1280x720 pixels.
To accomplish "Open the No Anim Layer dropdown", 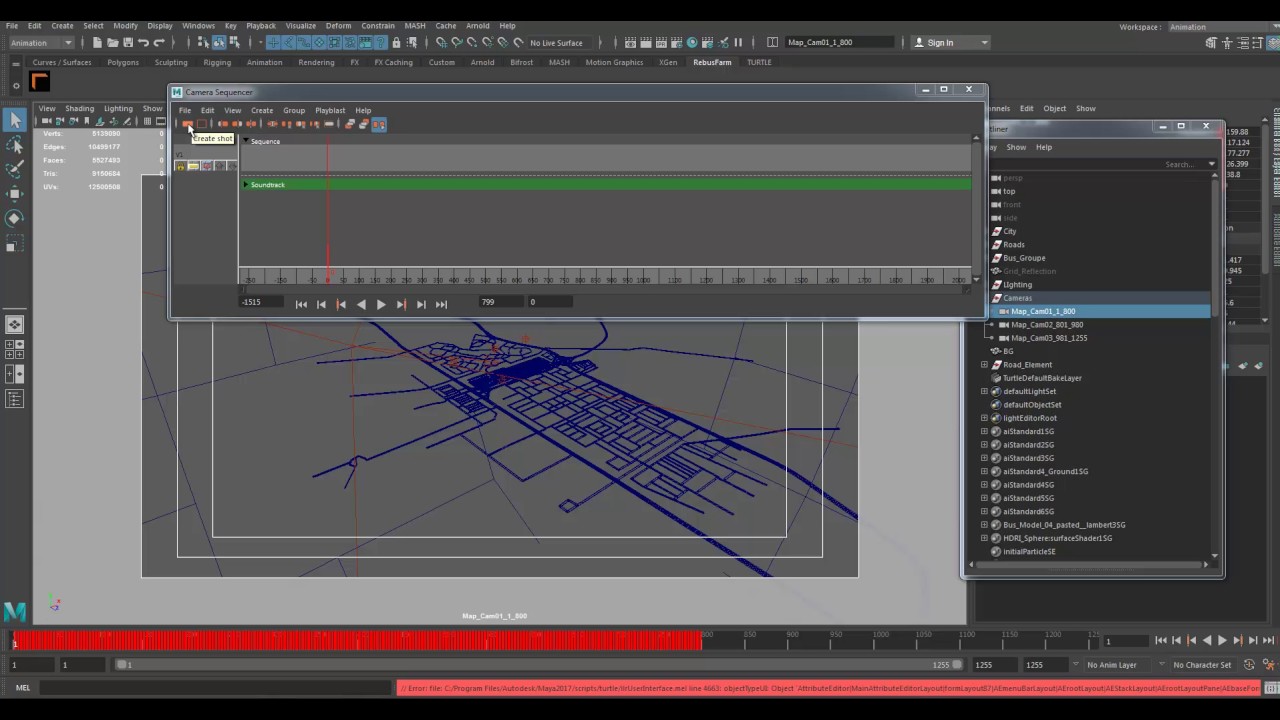I will (x=1117, y=665).
